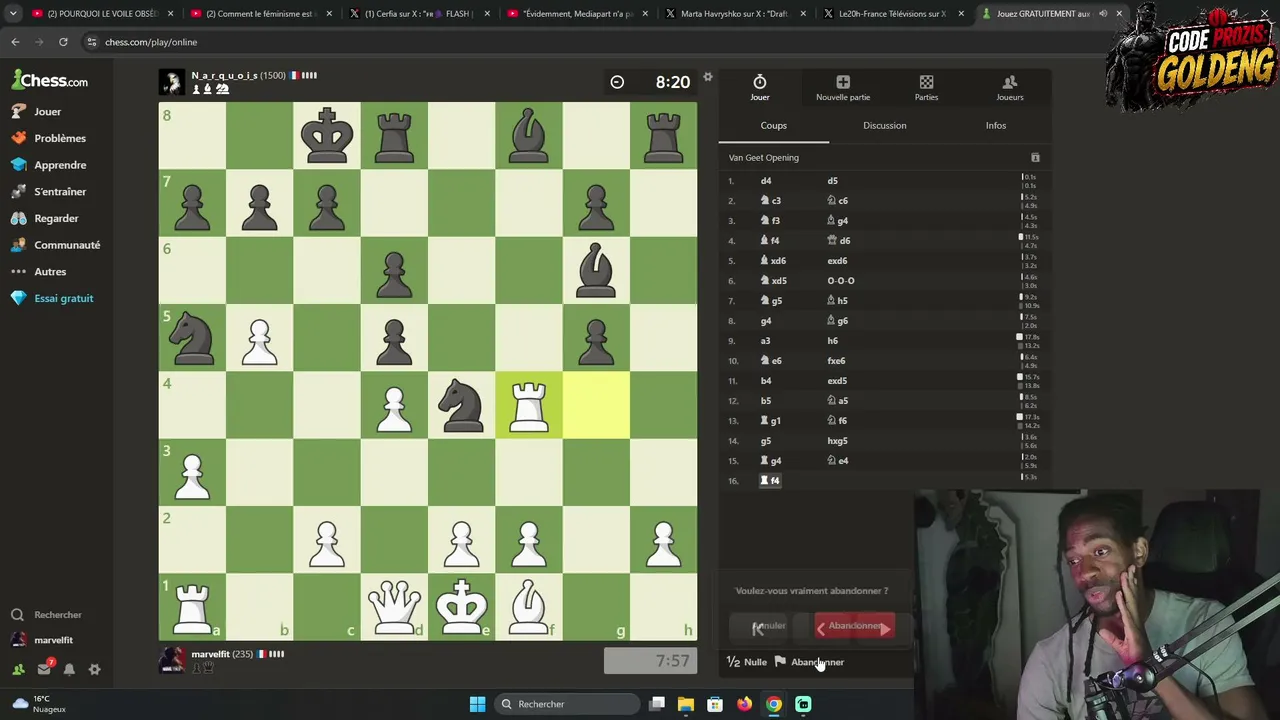
Task: Select the white rook on f4
Action: click(529, 405)
